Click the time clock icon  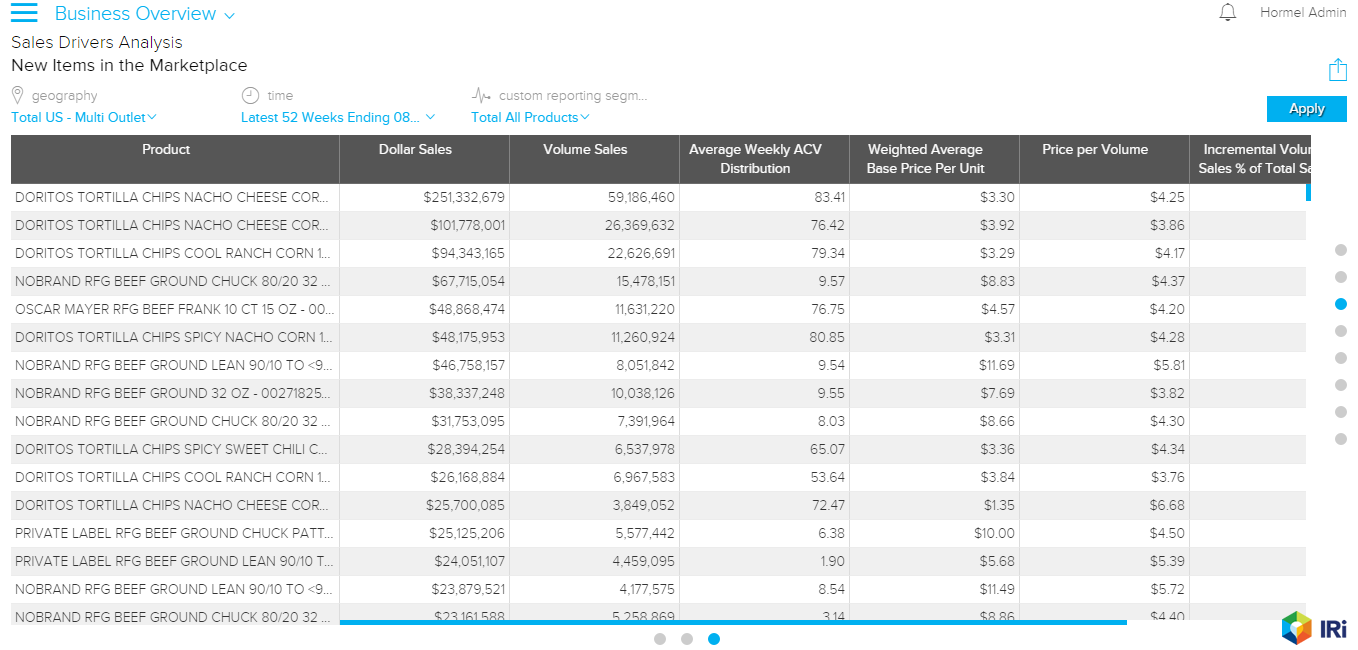[250, 95]
